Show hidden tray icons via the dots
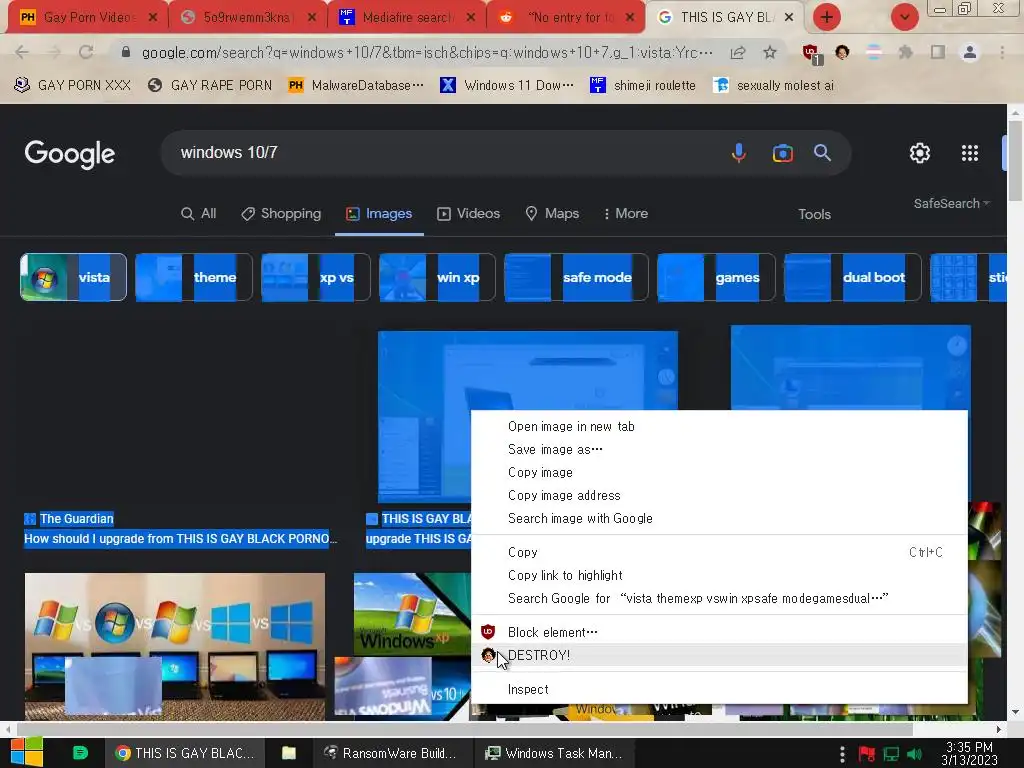Image resolution: width=1024 pixels, height=768 pixels. click(x=842, y=754)
